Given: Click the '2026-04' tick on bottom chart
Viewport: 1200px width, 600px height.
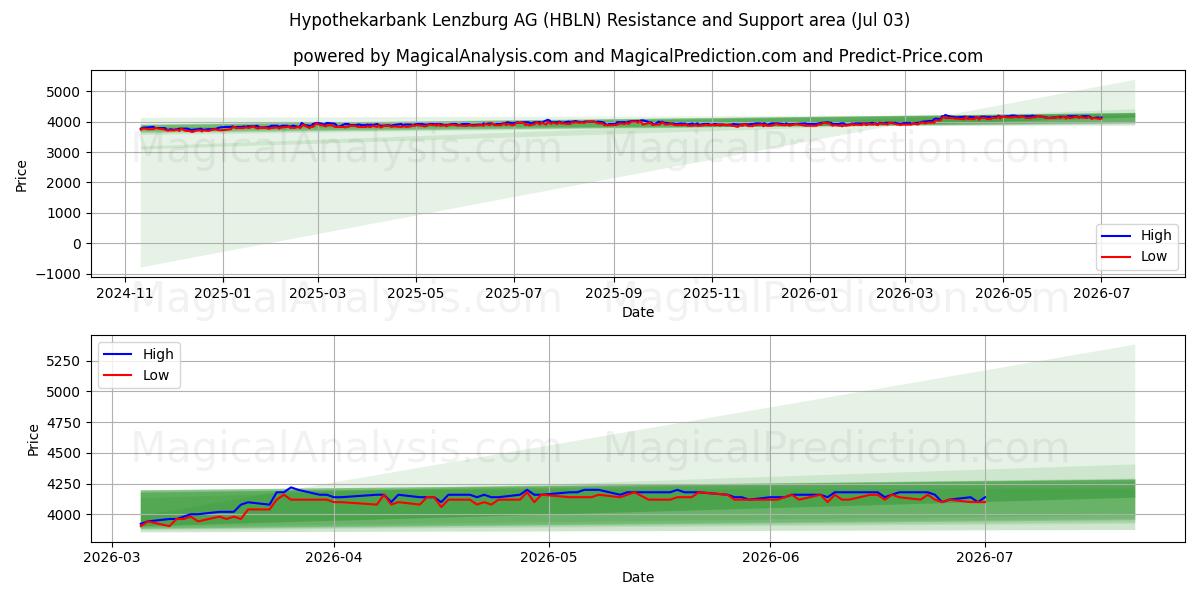Looking at the screenshot, I should click(x=333, y=558).
